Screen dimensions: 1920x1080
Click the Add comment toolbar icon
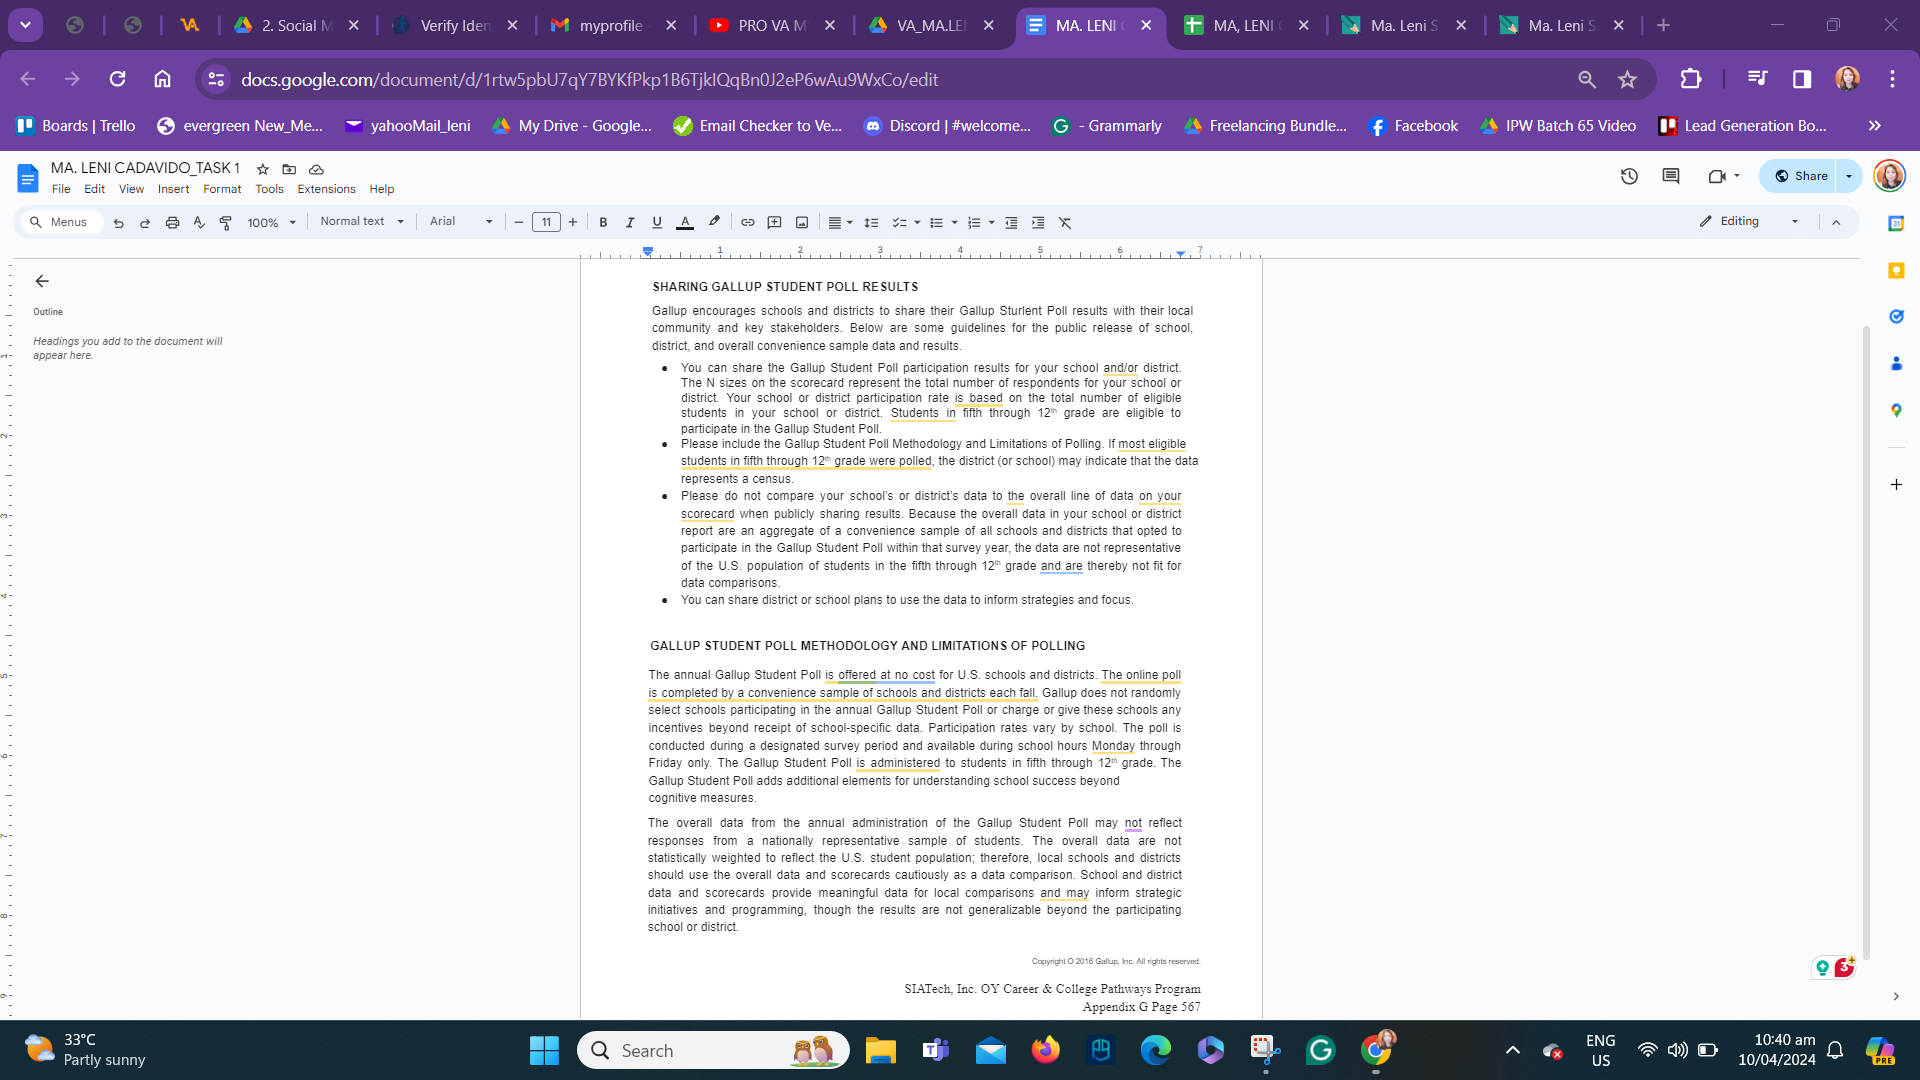(774, 222)
